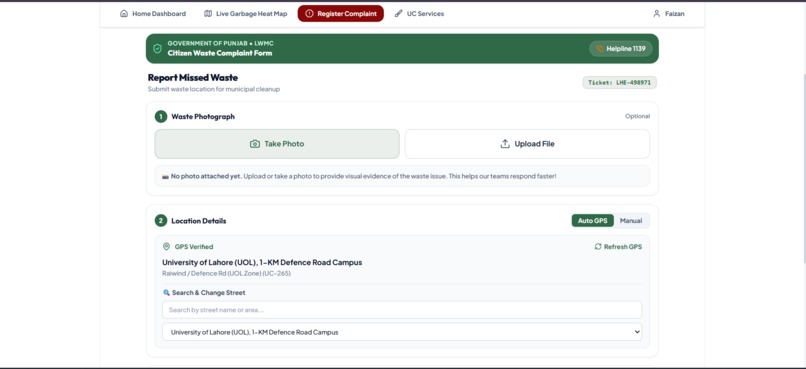The image size is (806, 369).
Task: Click the upload arrow icon in Upload File
Action: click(505, 144)
